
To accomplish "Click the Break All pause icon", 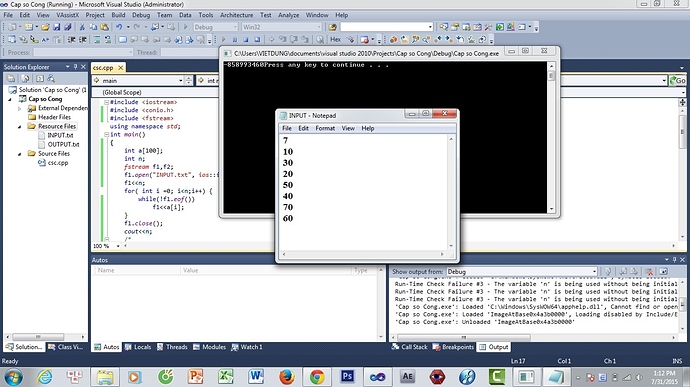I will [235, 40].
